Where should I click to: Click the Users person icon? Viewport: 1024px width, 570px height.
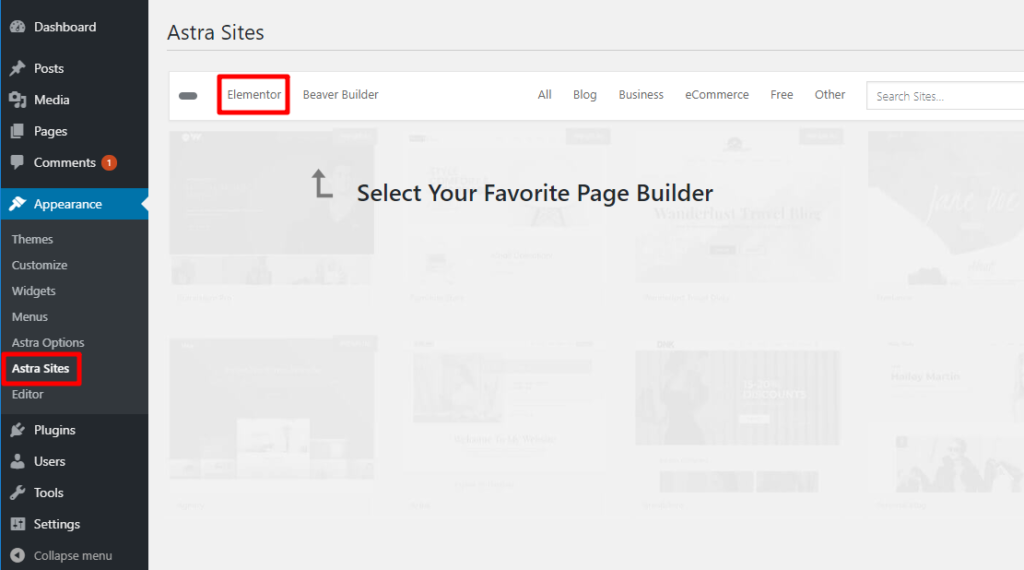(18, 461)
